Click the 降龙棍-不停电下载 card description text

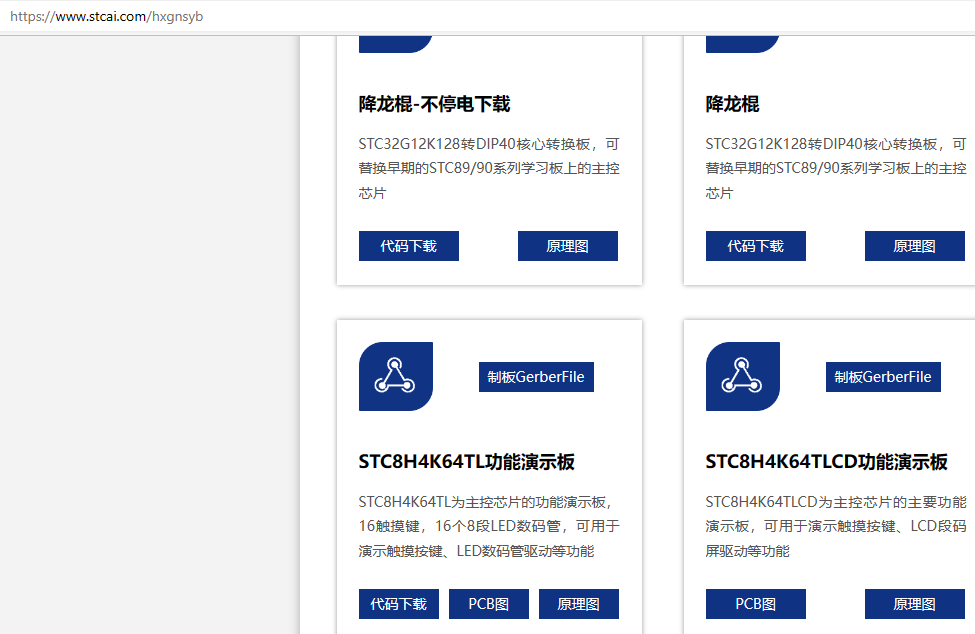click(489, 168)
